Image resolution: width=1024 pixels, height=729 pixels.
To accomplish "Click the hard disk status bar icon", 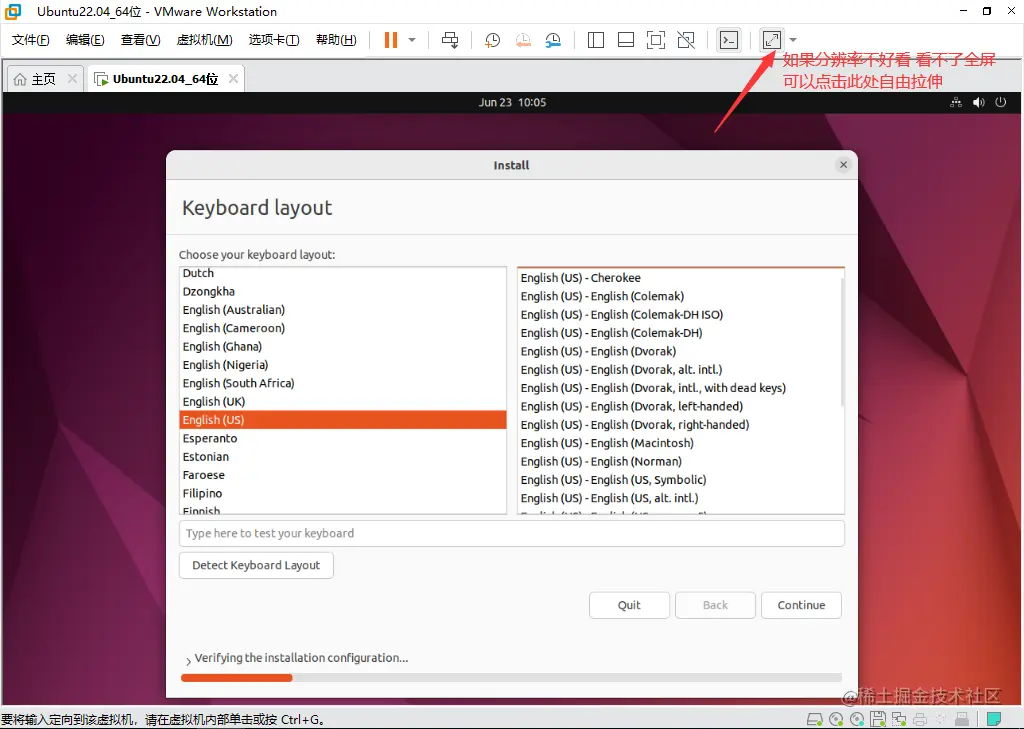I will coord(814,719).
